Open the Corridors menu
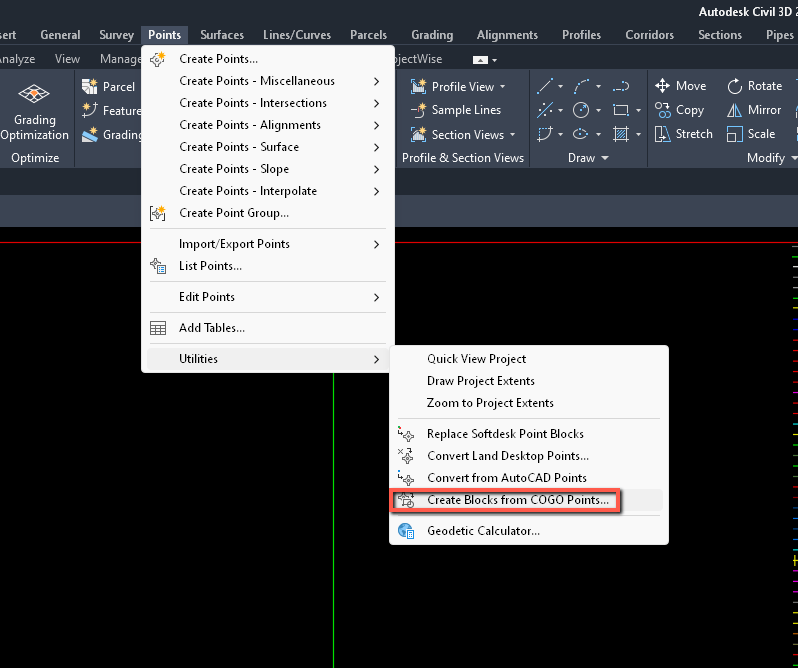The height and width of the screenshot is (668, 798). click(649, 35)
